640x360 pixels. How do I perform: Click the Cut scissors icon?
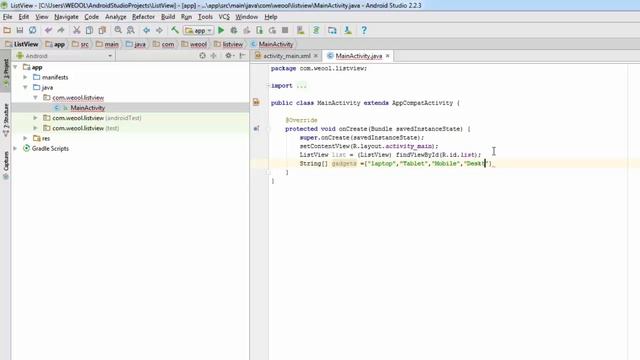76,30
